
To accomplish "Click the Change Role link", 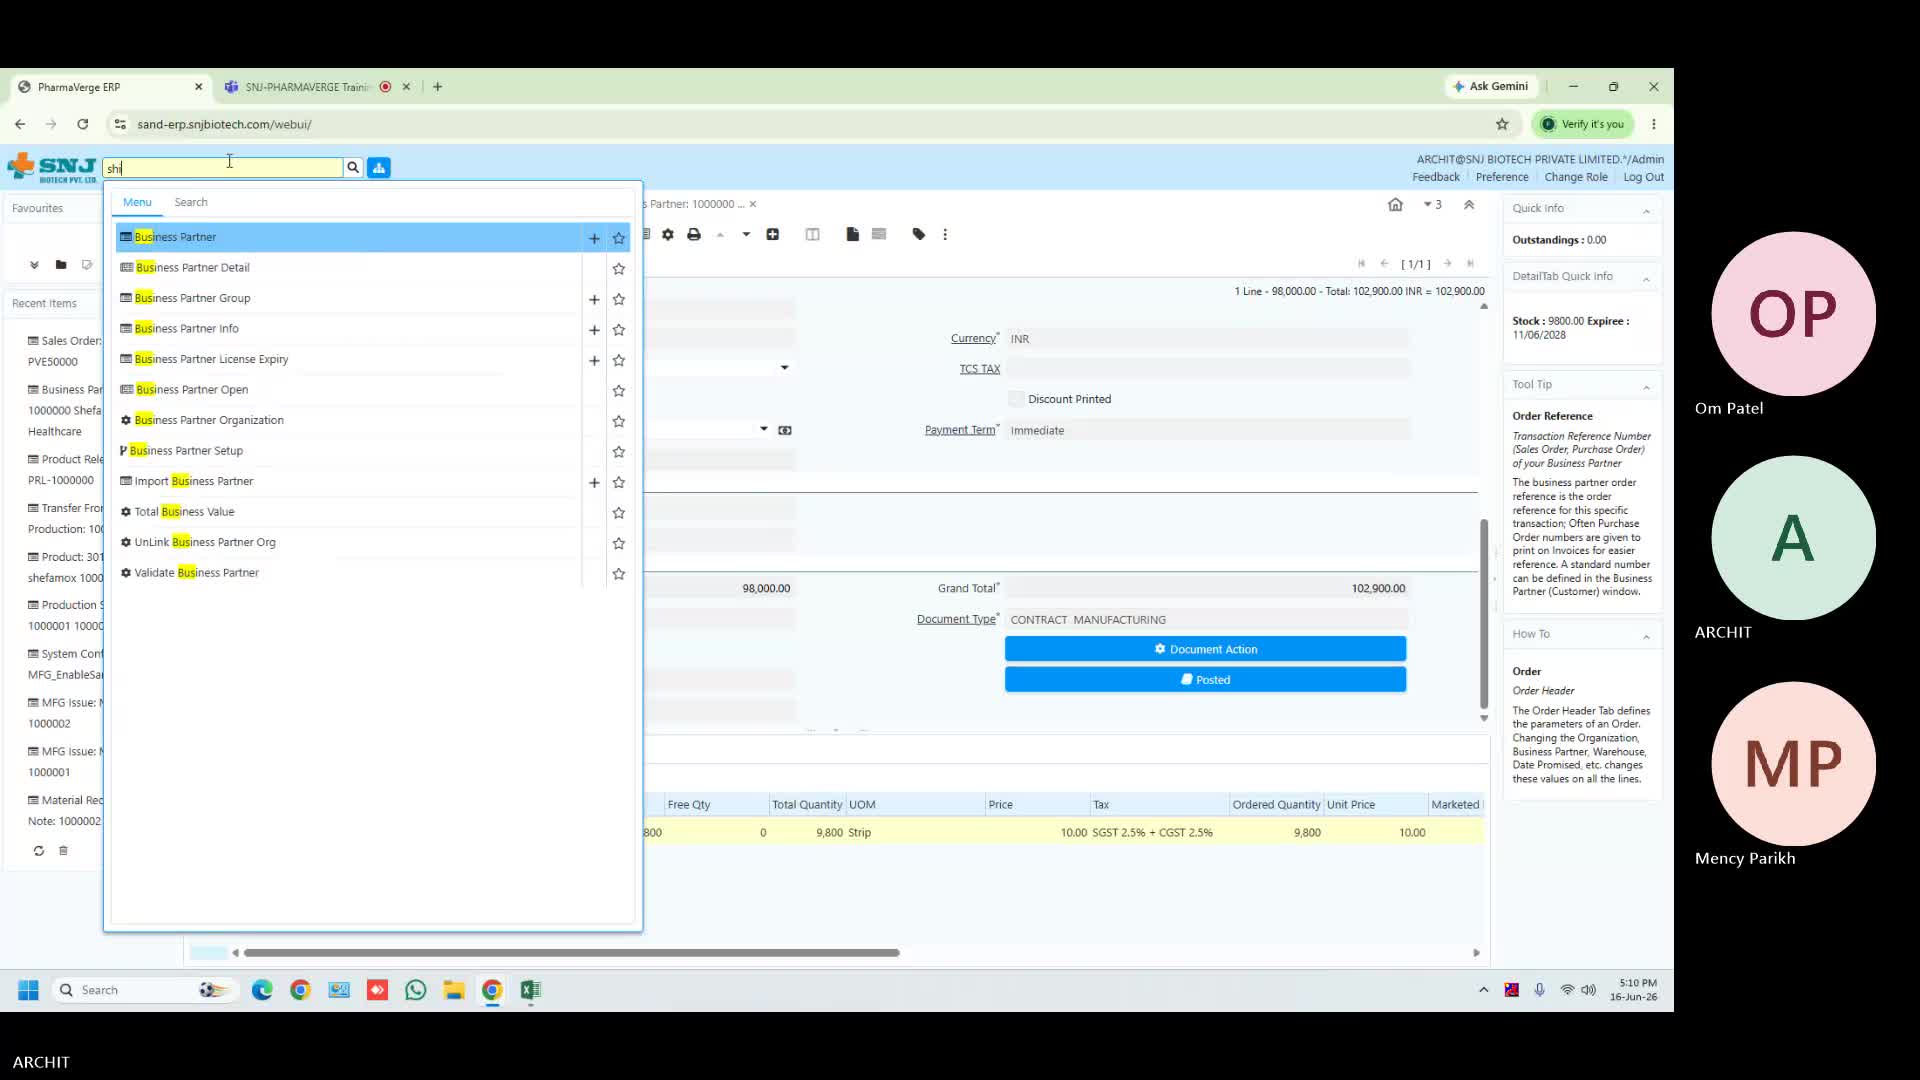I will click(1575, 177).
